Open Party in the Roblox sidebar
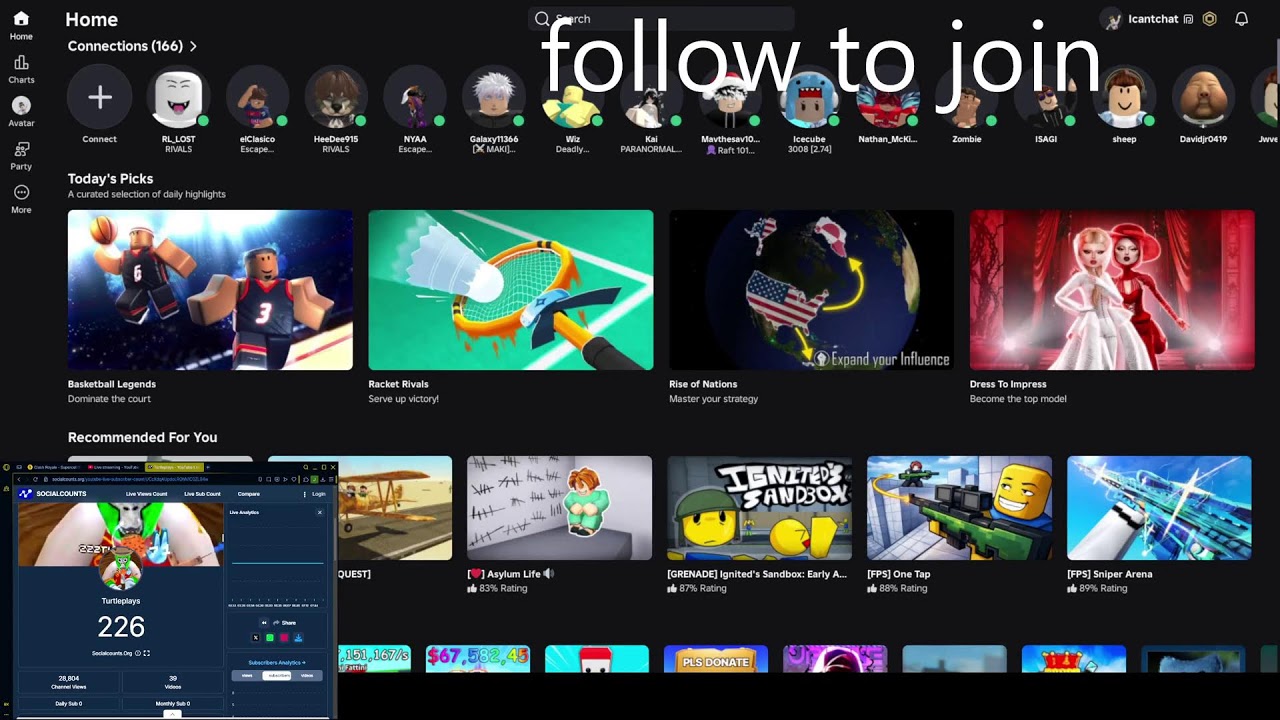1280x720 pixels. [21, 155]
